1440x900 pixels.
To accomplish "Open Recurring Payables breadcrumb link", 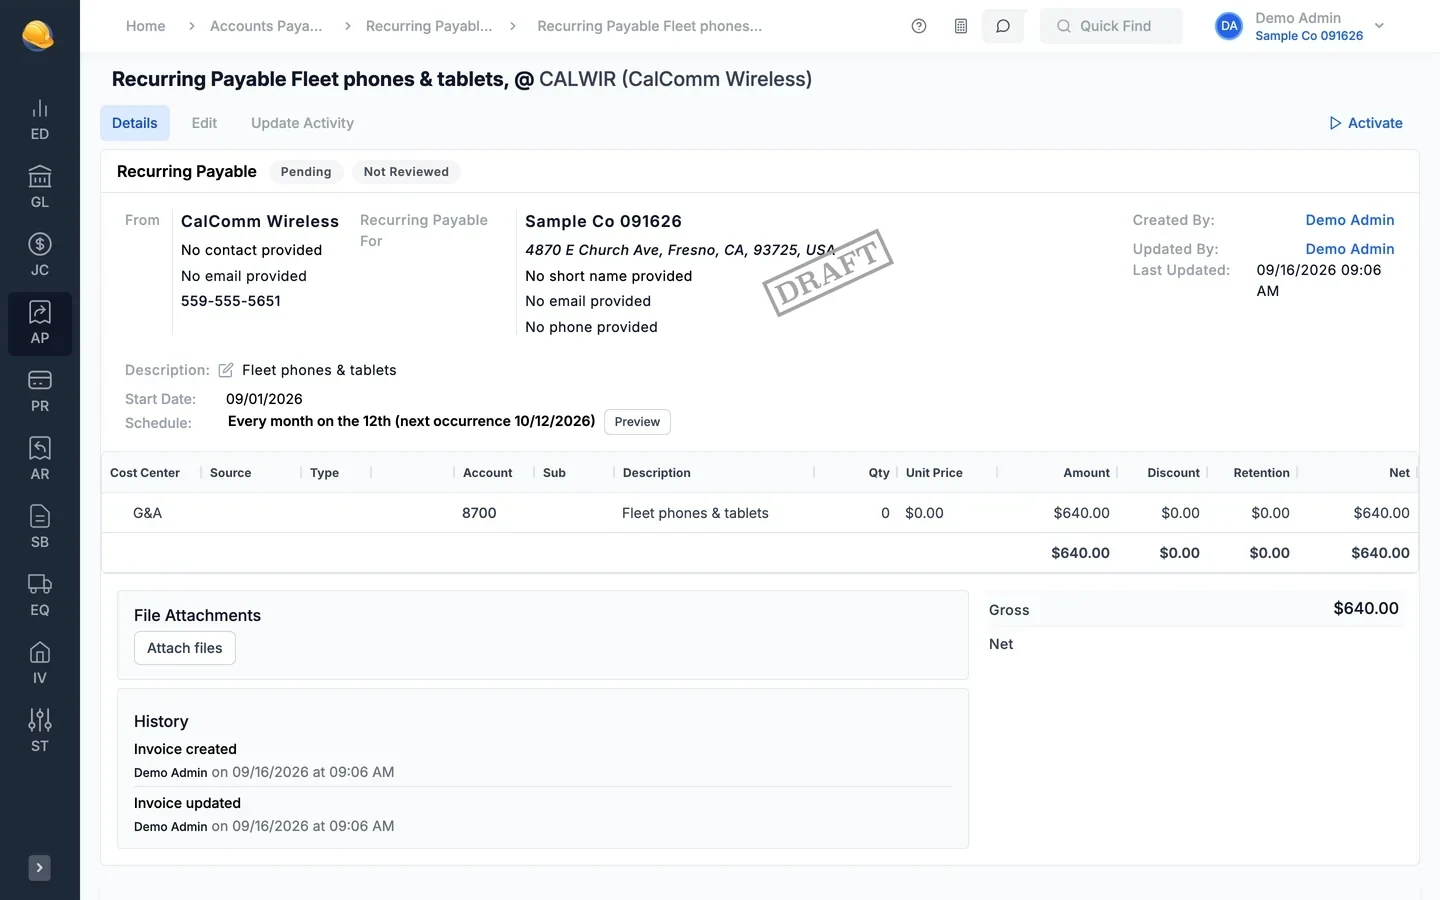I will coord(429,26).
